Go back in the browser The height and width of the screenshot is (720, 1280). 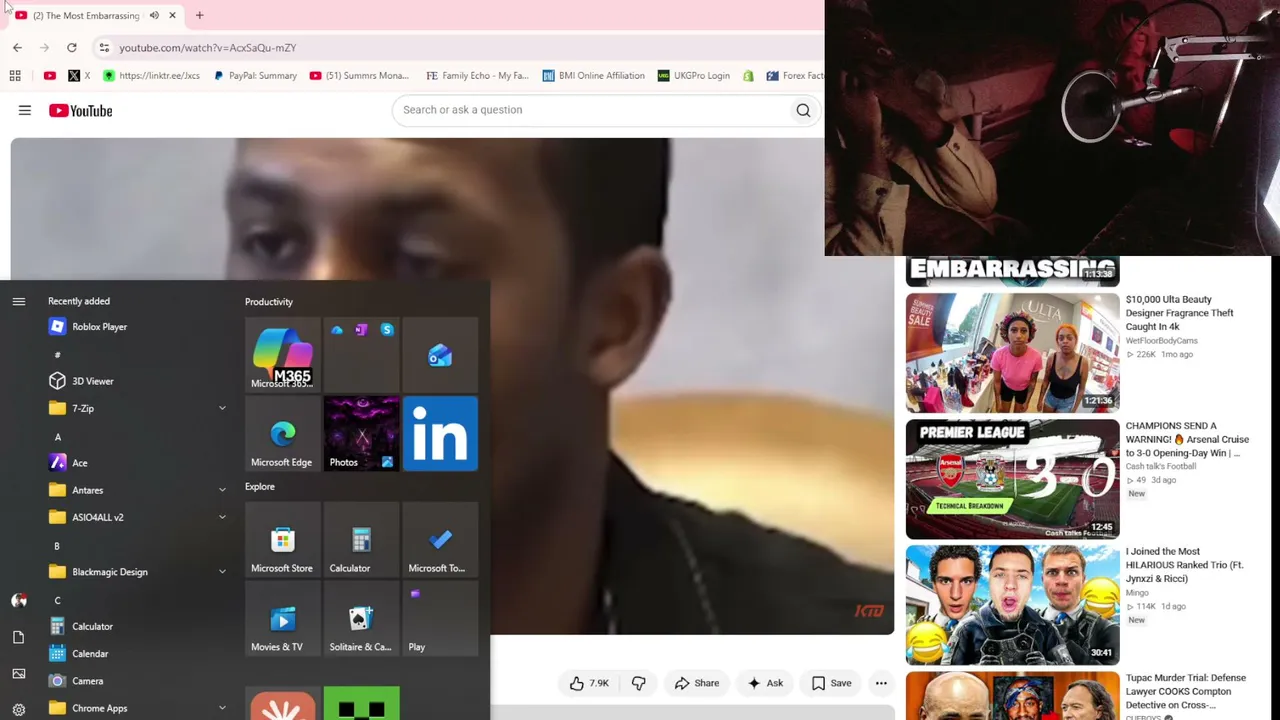pyautogui.click(x=17, y=48)
